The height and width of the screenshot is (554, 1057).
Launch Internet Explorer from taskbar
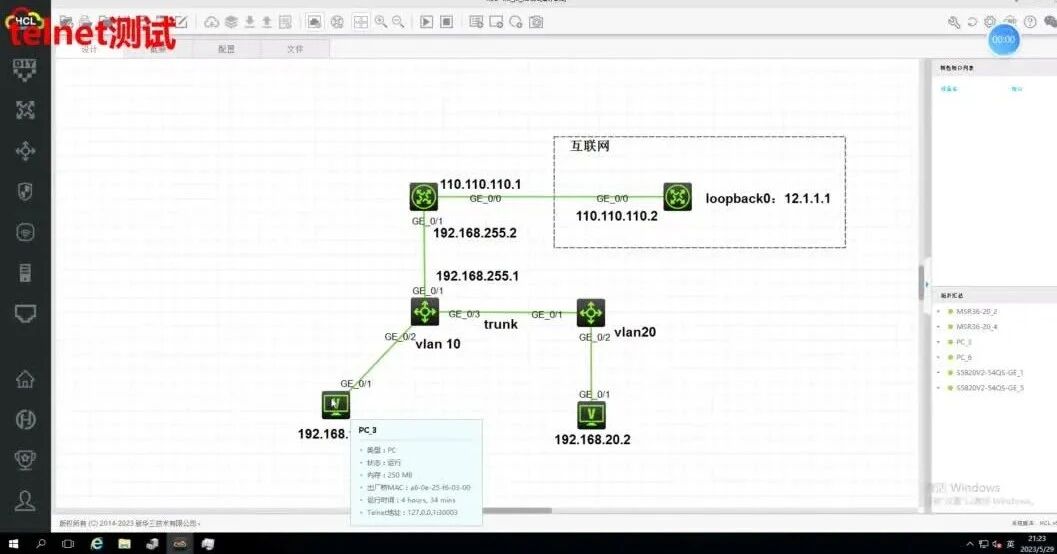point(96,543)
